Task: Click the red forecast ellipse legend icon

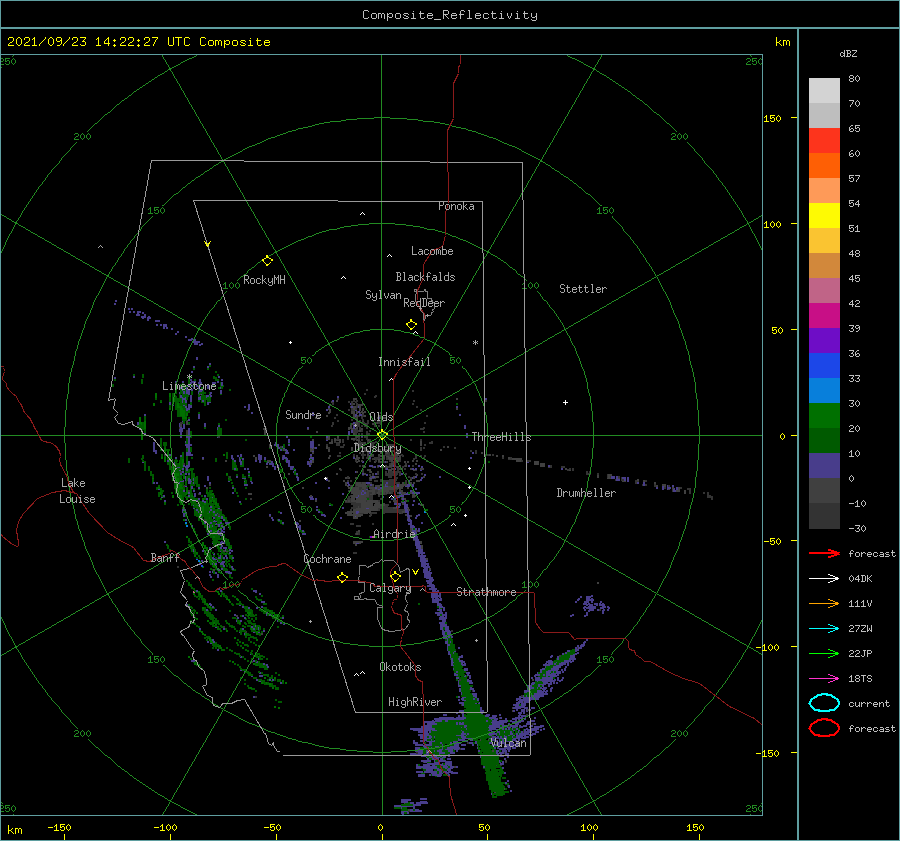Action: click(x=824, y=728)
